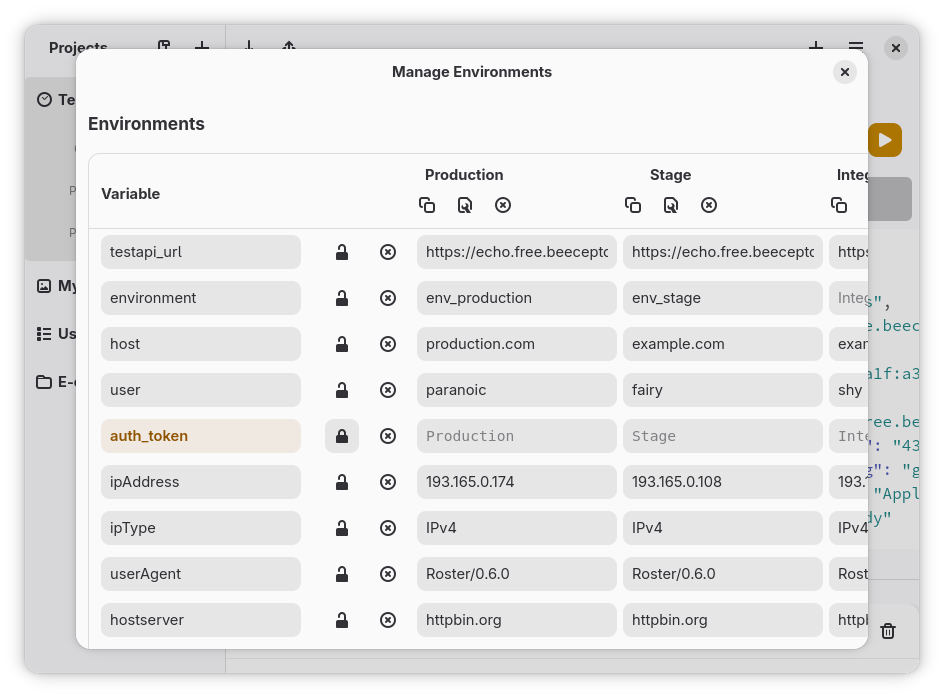Edit Stage hostserver httpbin.org field
The height and width of the screenshot is (698, 944).
722,620
